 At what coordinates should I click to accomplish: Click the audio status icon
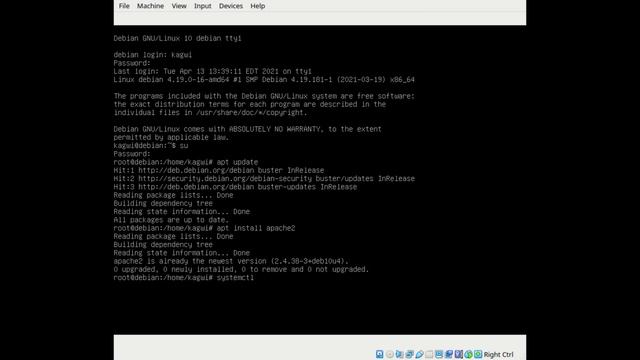tap(399, 354)
